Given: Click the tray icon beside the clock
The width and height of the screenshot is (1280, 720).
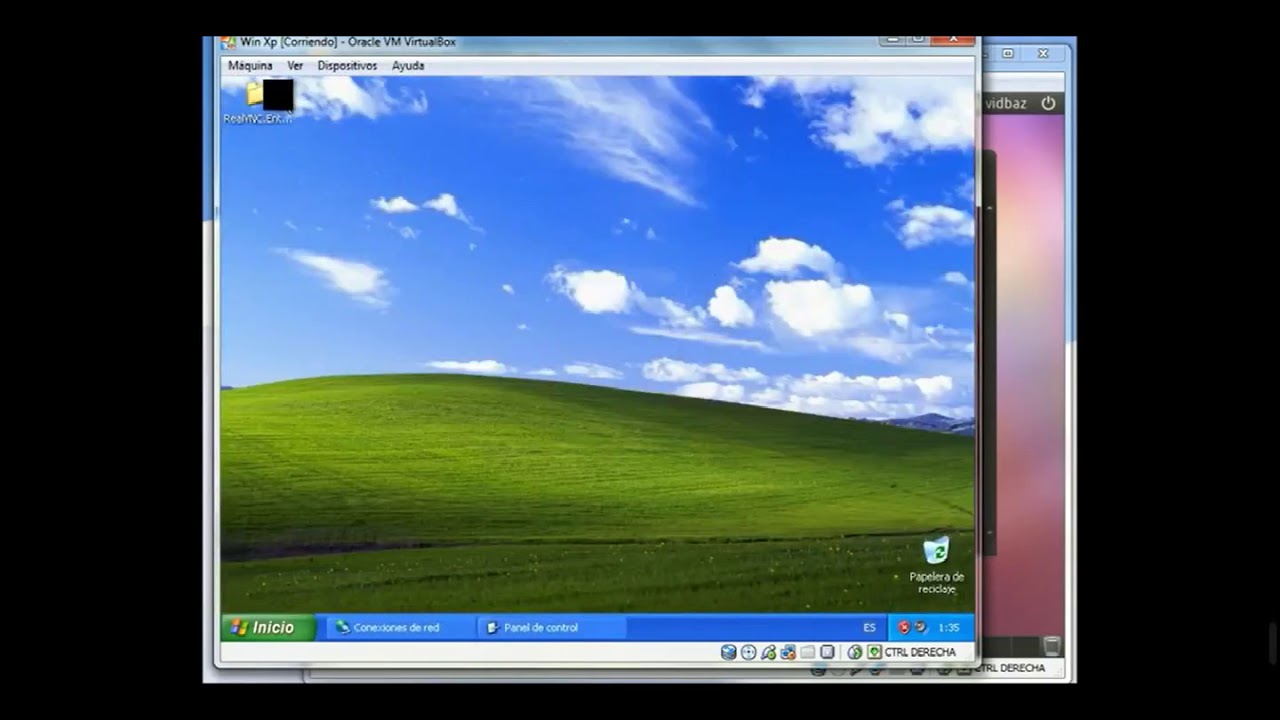Looking at the screenshot, I should point(921,627).
